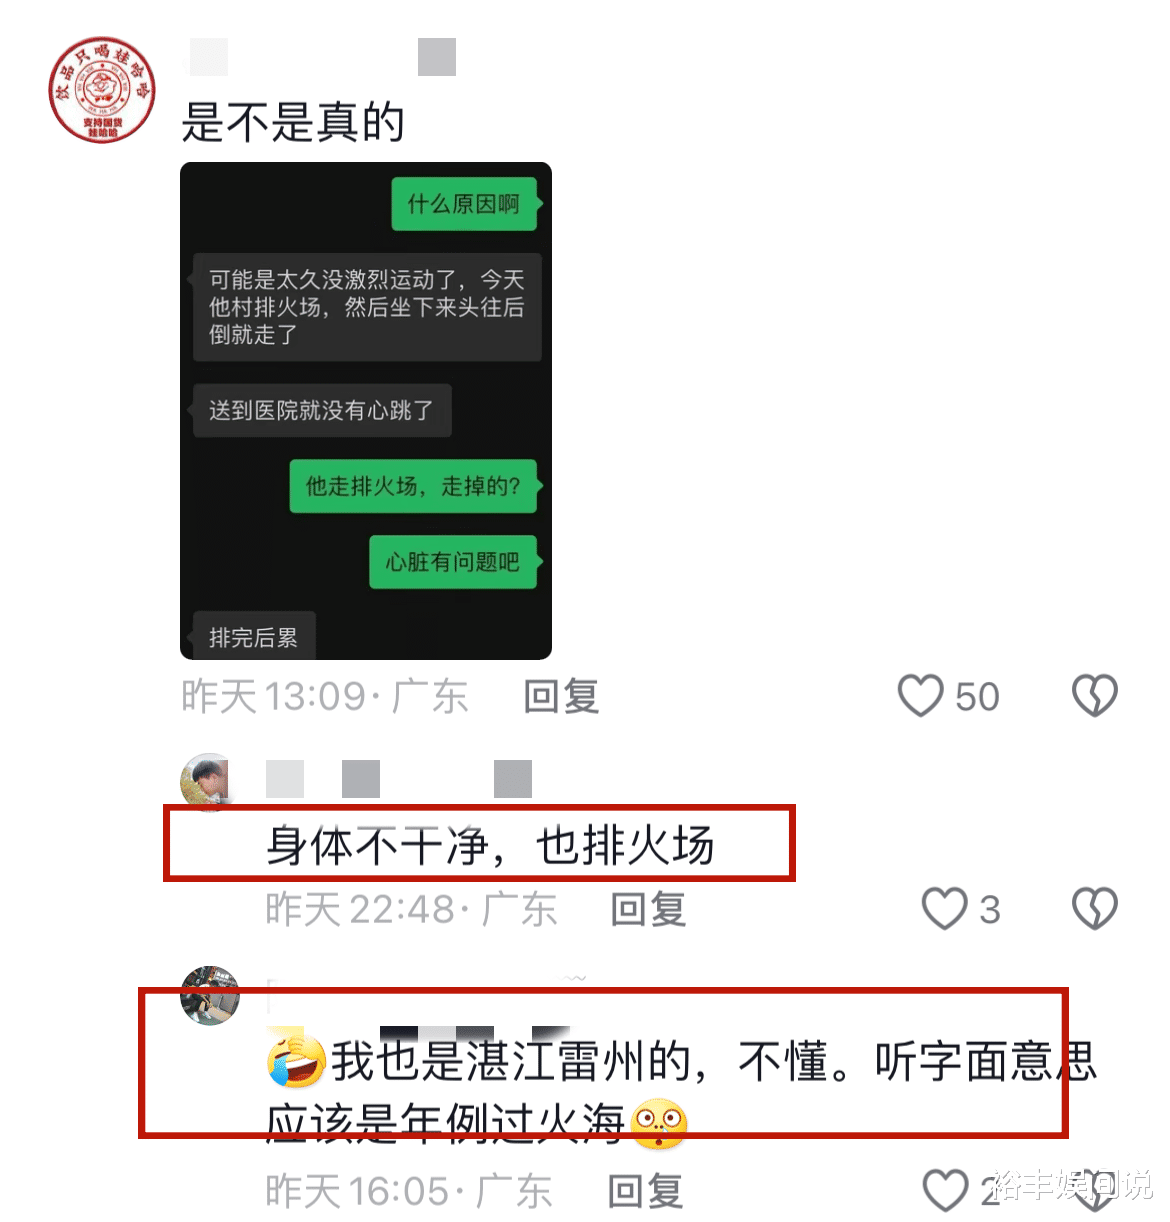Tap the shocked-face emoji after 过火海
The image size is (1170, 1222).
tap(659, 1123)
